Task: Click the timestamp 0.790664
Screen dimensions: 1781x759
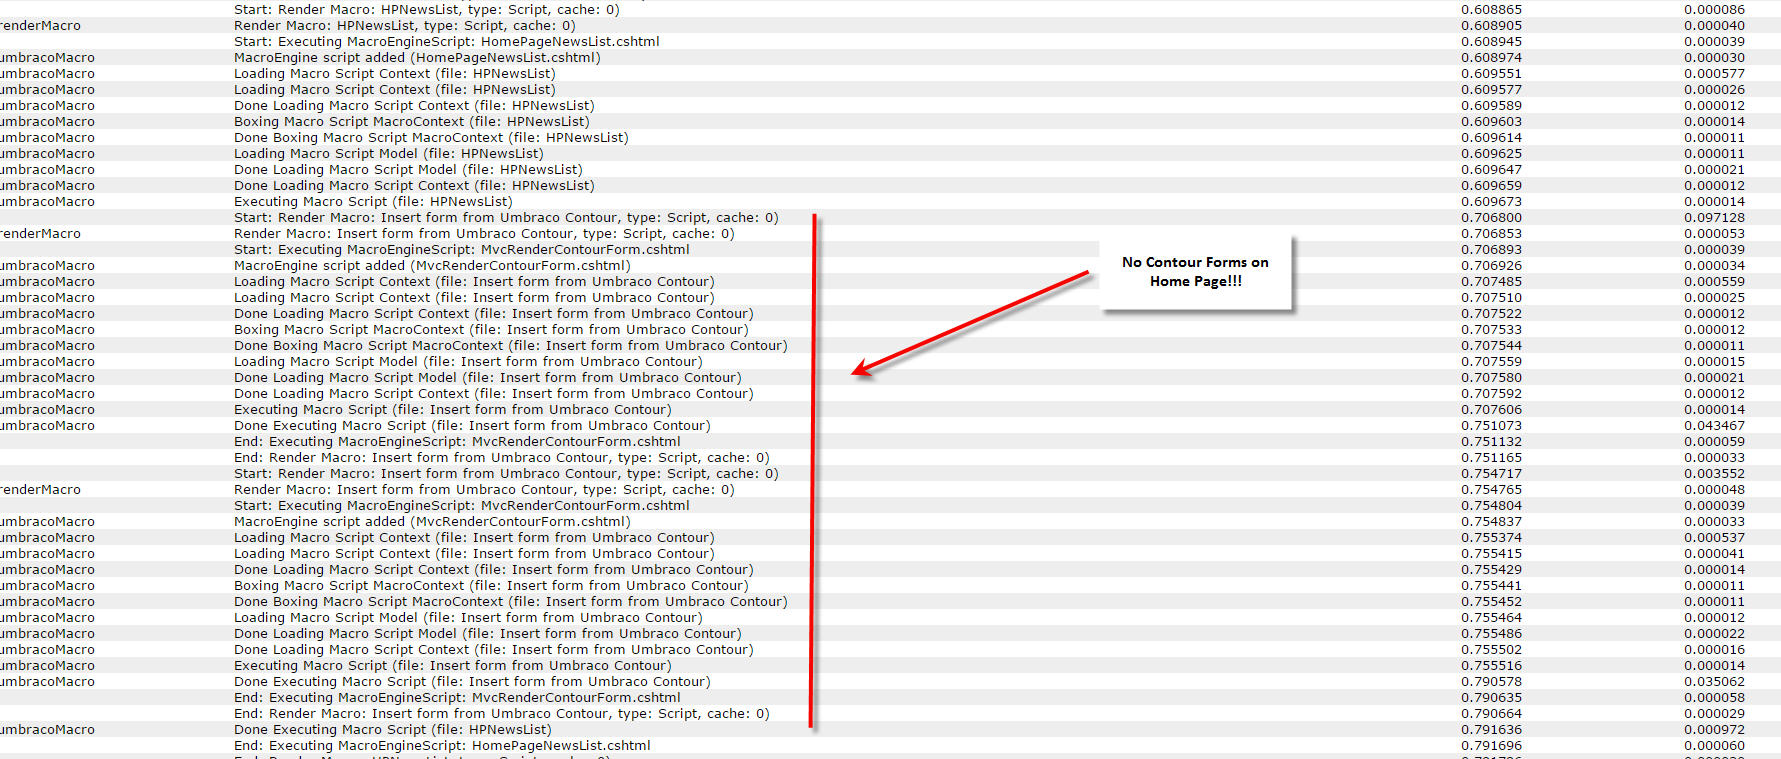Action: tap(1491, 714)
